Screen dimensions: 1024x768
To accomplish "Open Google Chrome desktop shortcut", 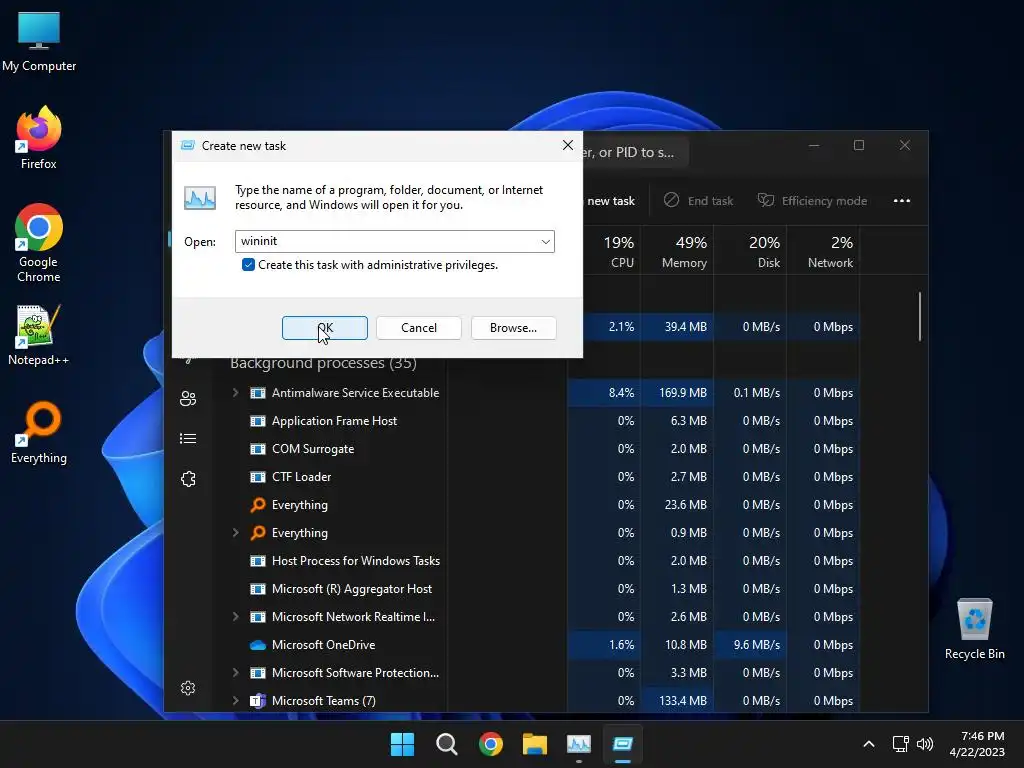I will click(39, 243).
